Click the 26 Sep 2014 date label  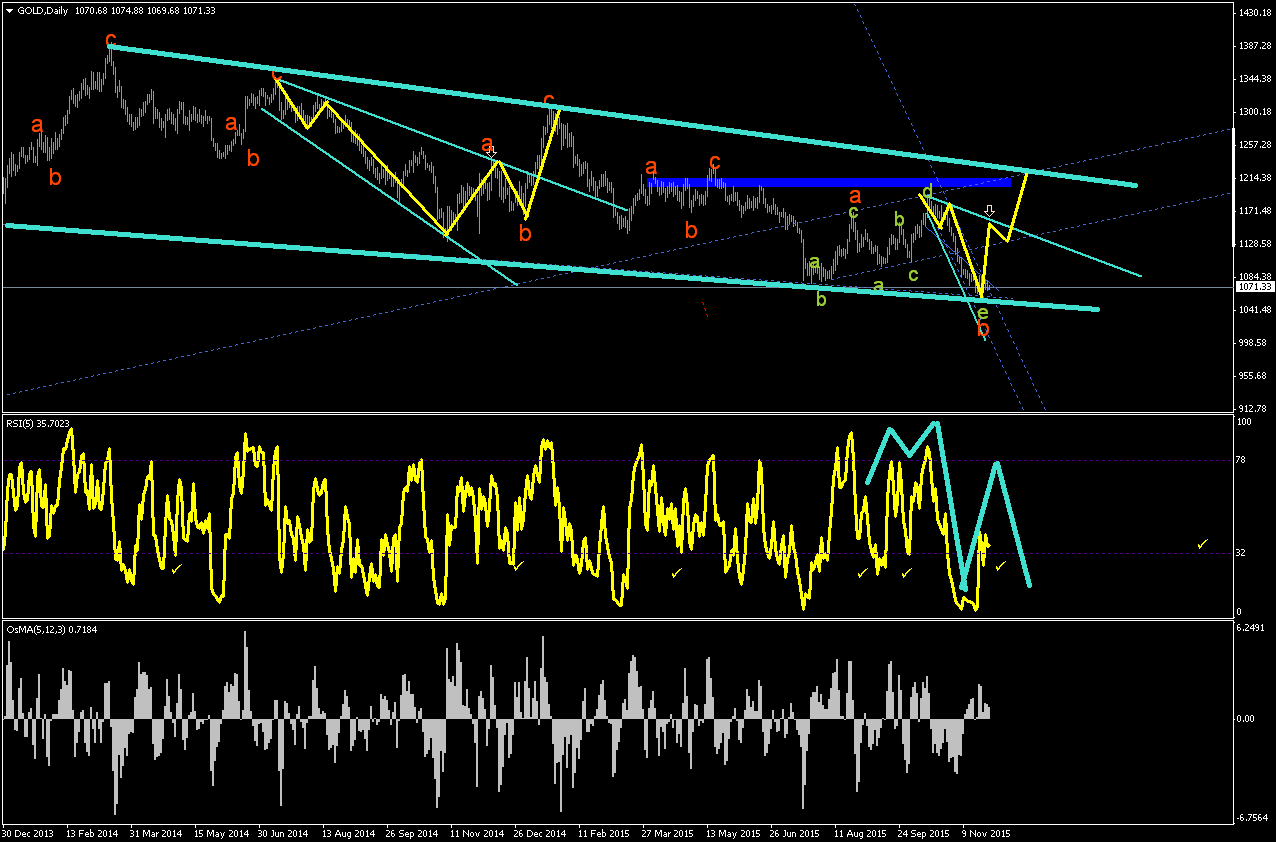(x=410, y=833)
